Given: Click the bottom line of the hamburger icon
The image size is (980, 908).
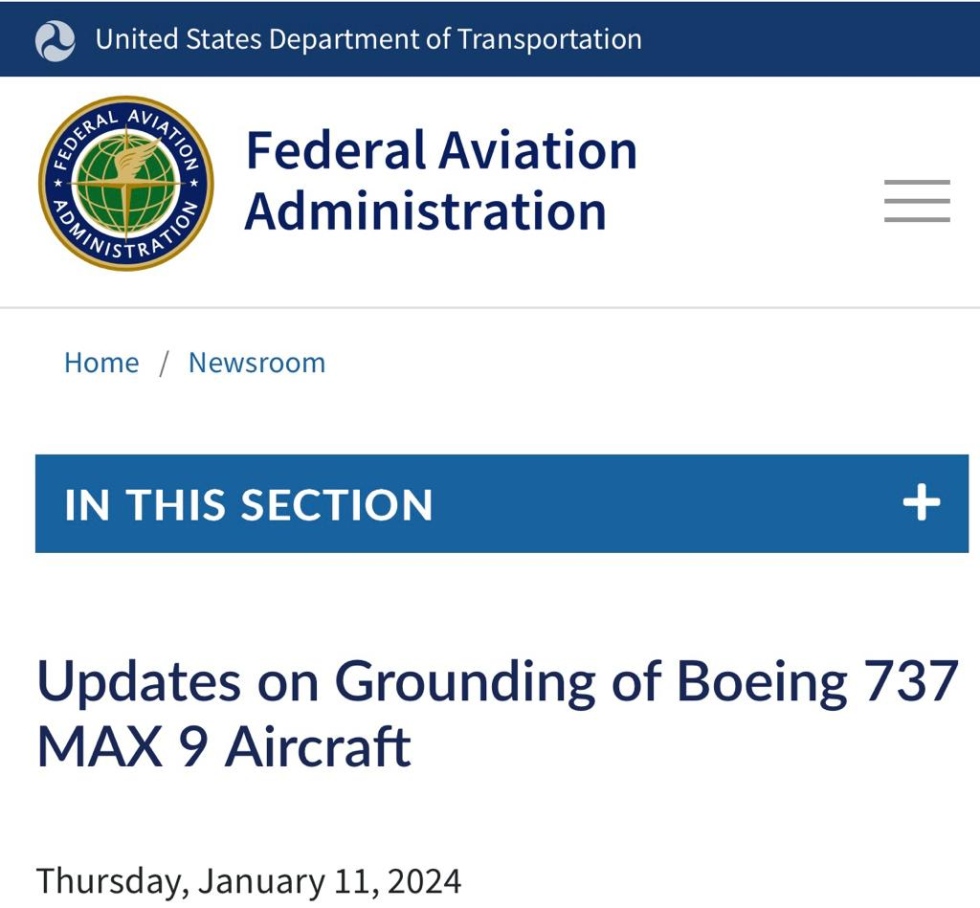Looking at the screenshot, I should pos(917,219).
